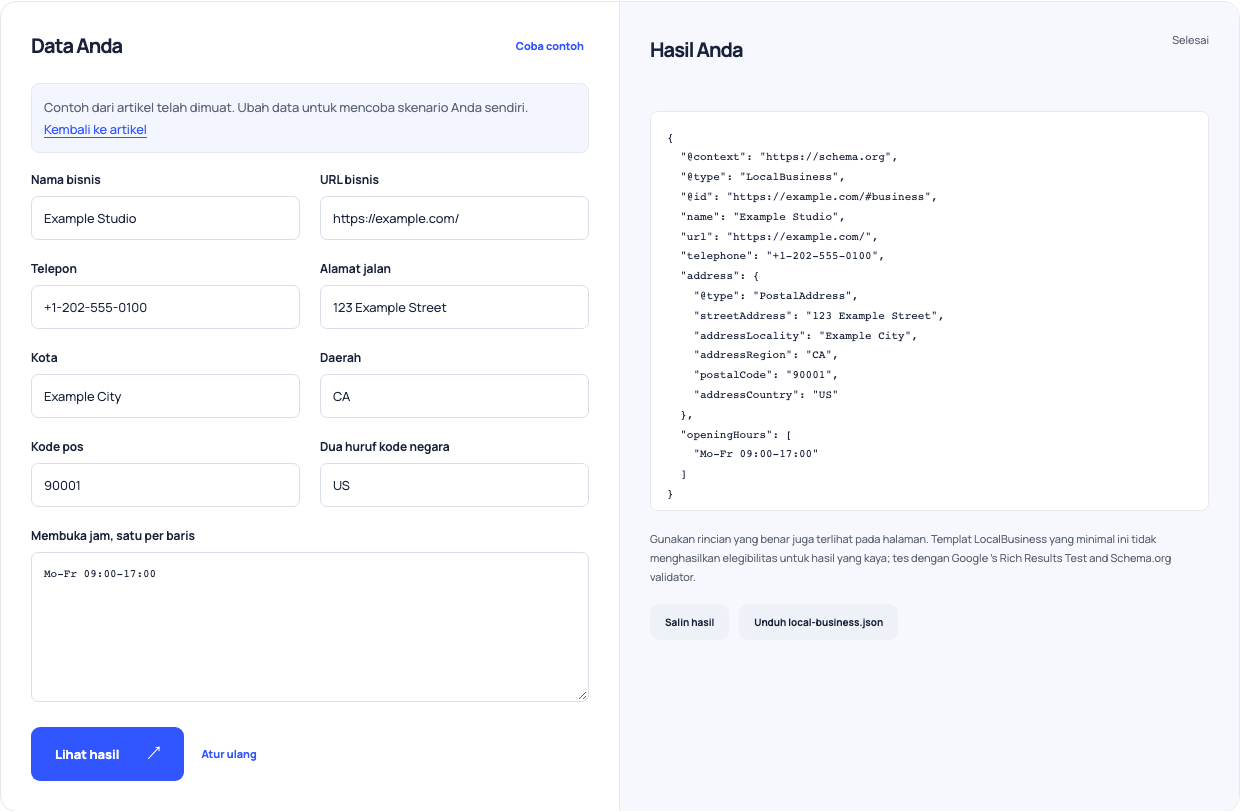Screen dimensions: 1240x812
Task: Open the Kembali ke artikel link
Action: point(95,130)
